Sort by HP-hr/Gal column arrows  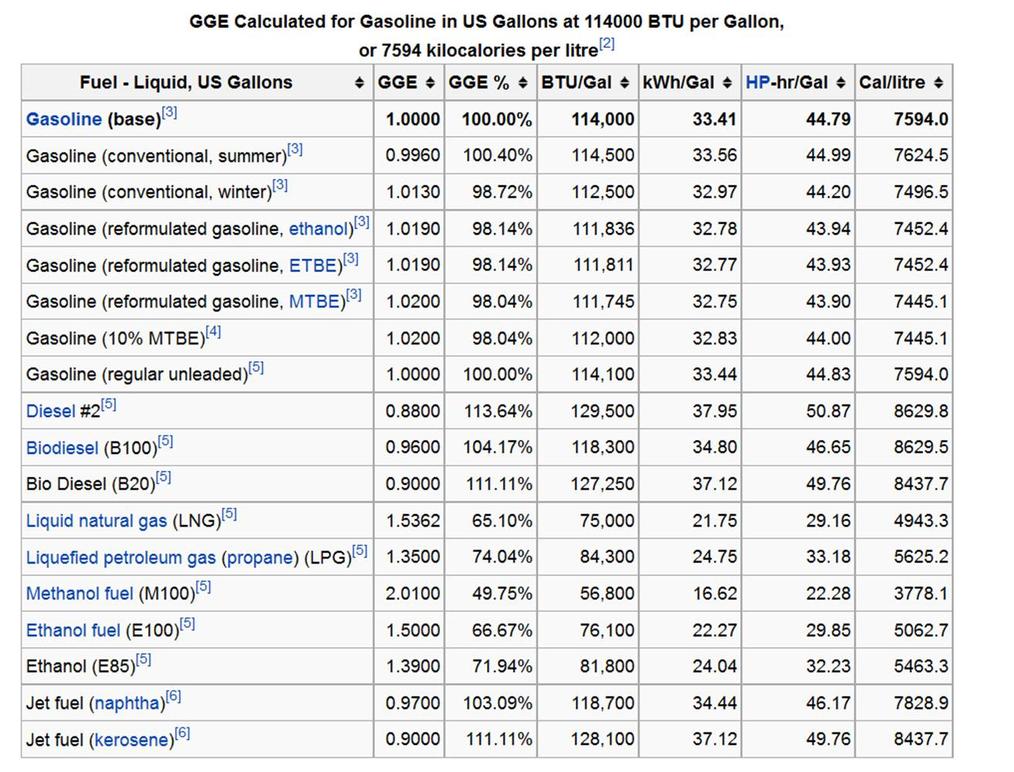point(841,83)
